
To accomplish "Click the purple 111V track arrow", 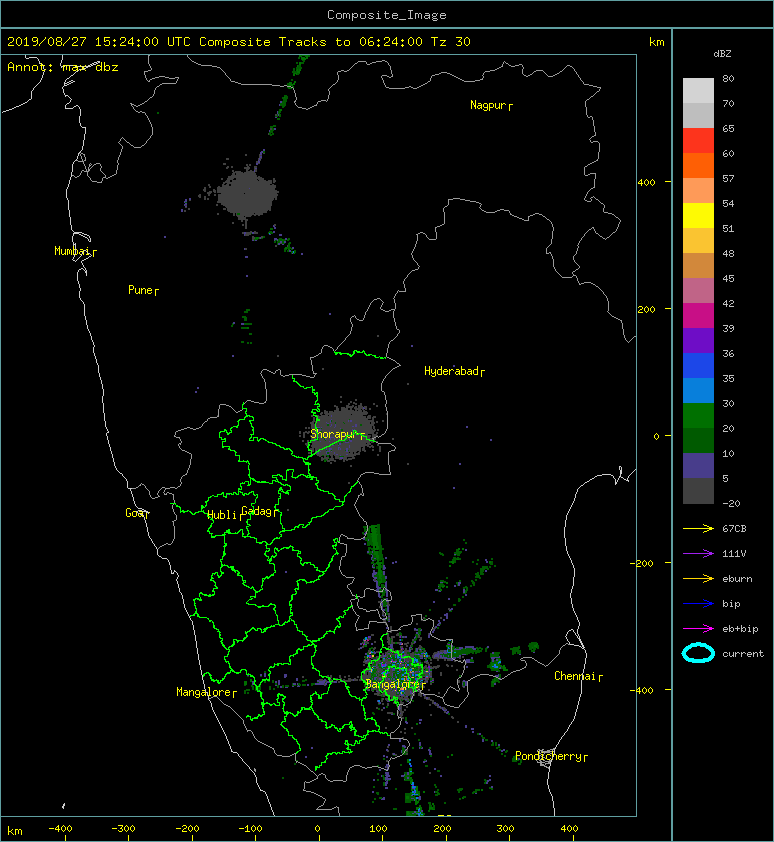I will pyautogui.click(x=698, y=554).
